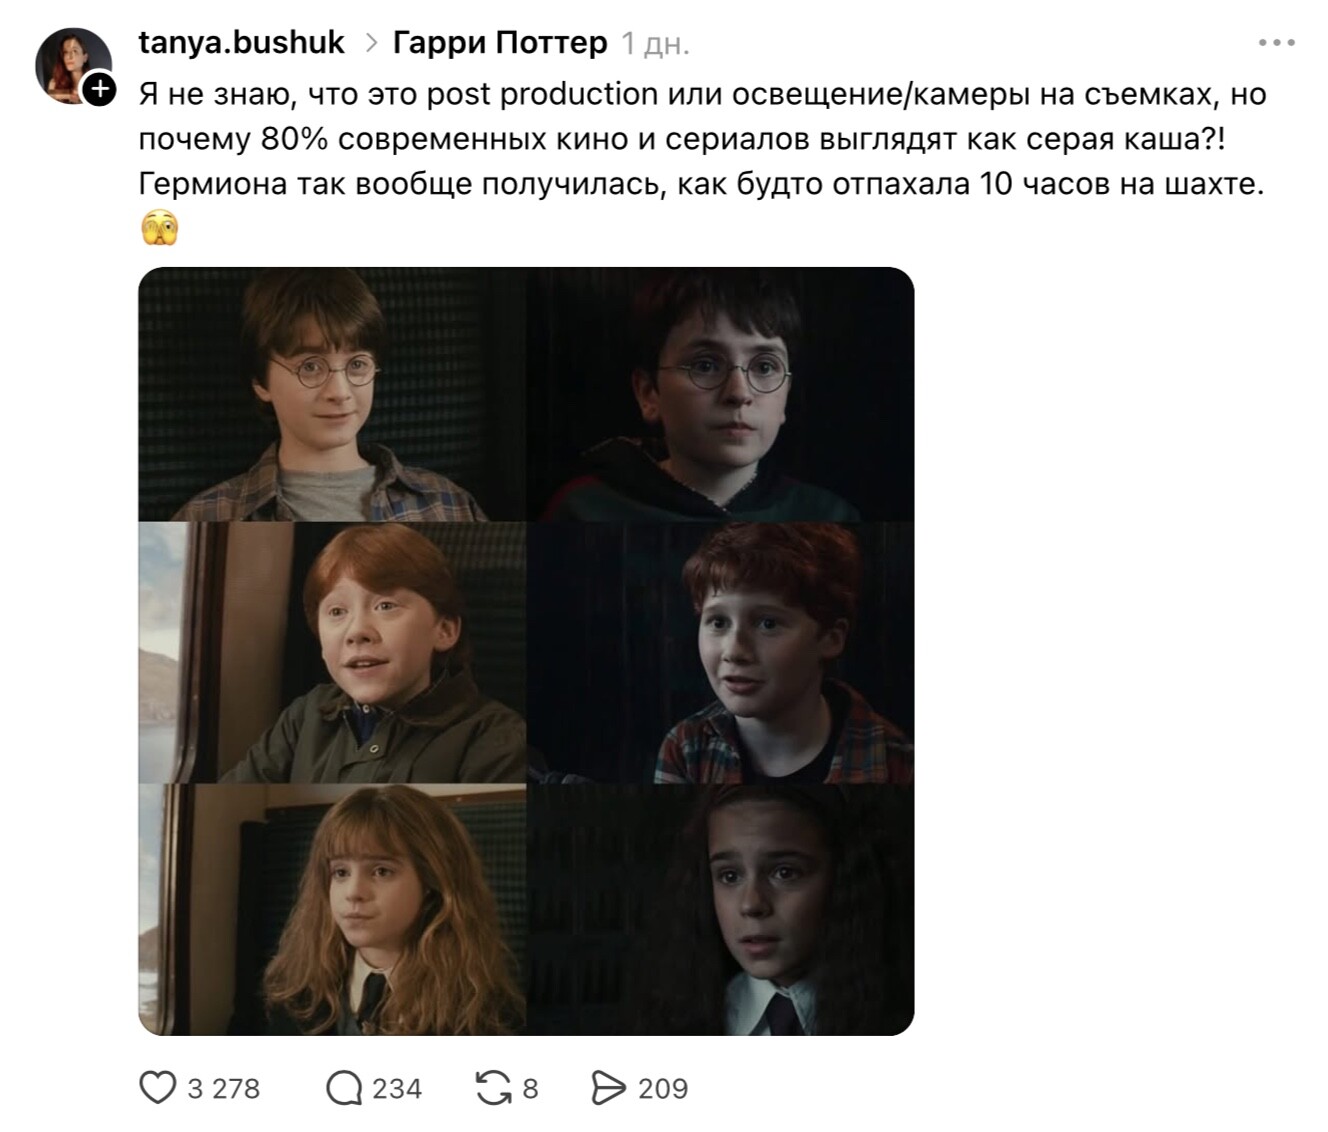Image resolution: width=1328 pixels, height=1132 pixels.
Task: Open the Гарри Поттер topic link
Action: click(x=499, y=43)
